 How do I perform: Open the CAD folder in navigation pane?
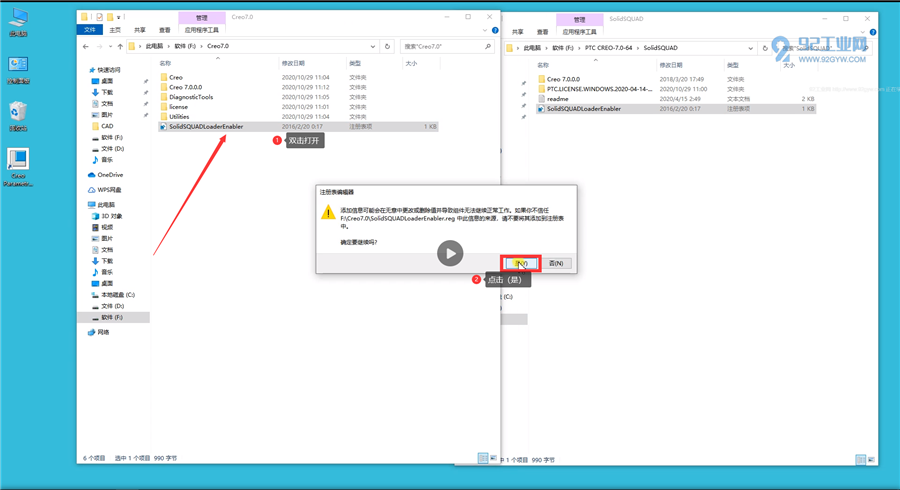(107, 126)
